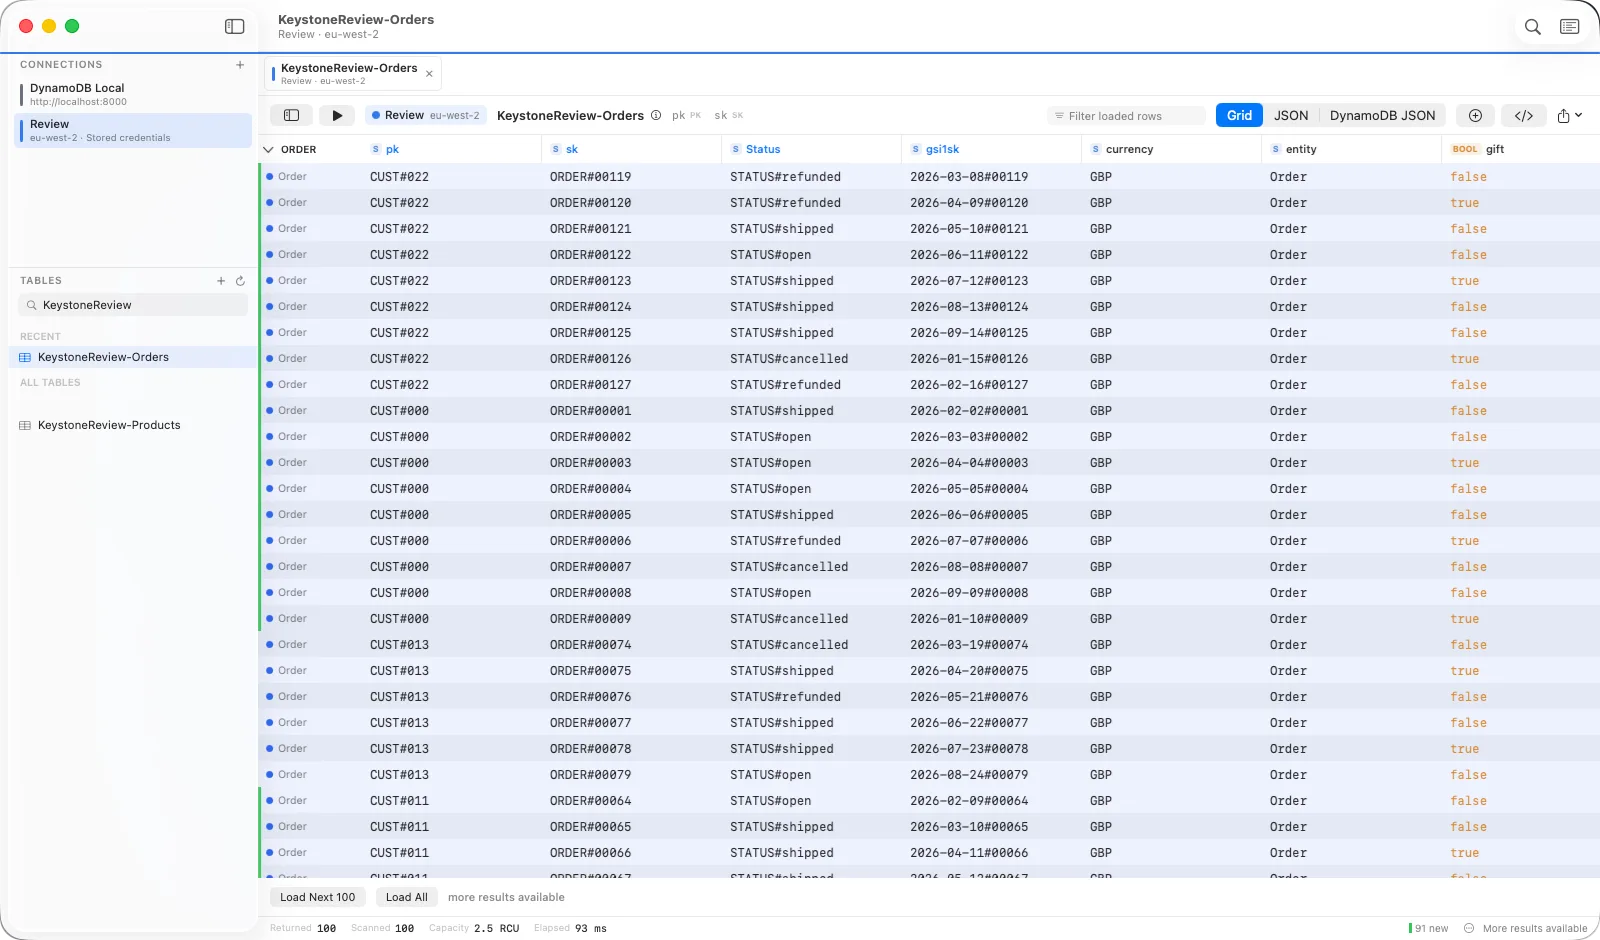The width and height of the screenshot is (1600, 940).
Task: Add a new item with the circled plus
Action: 1475,116
